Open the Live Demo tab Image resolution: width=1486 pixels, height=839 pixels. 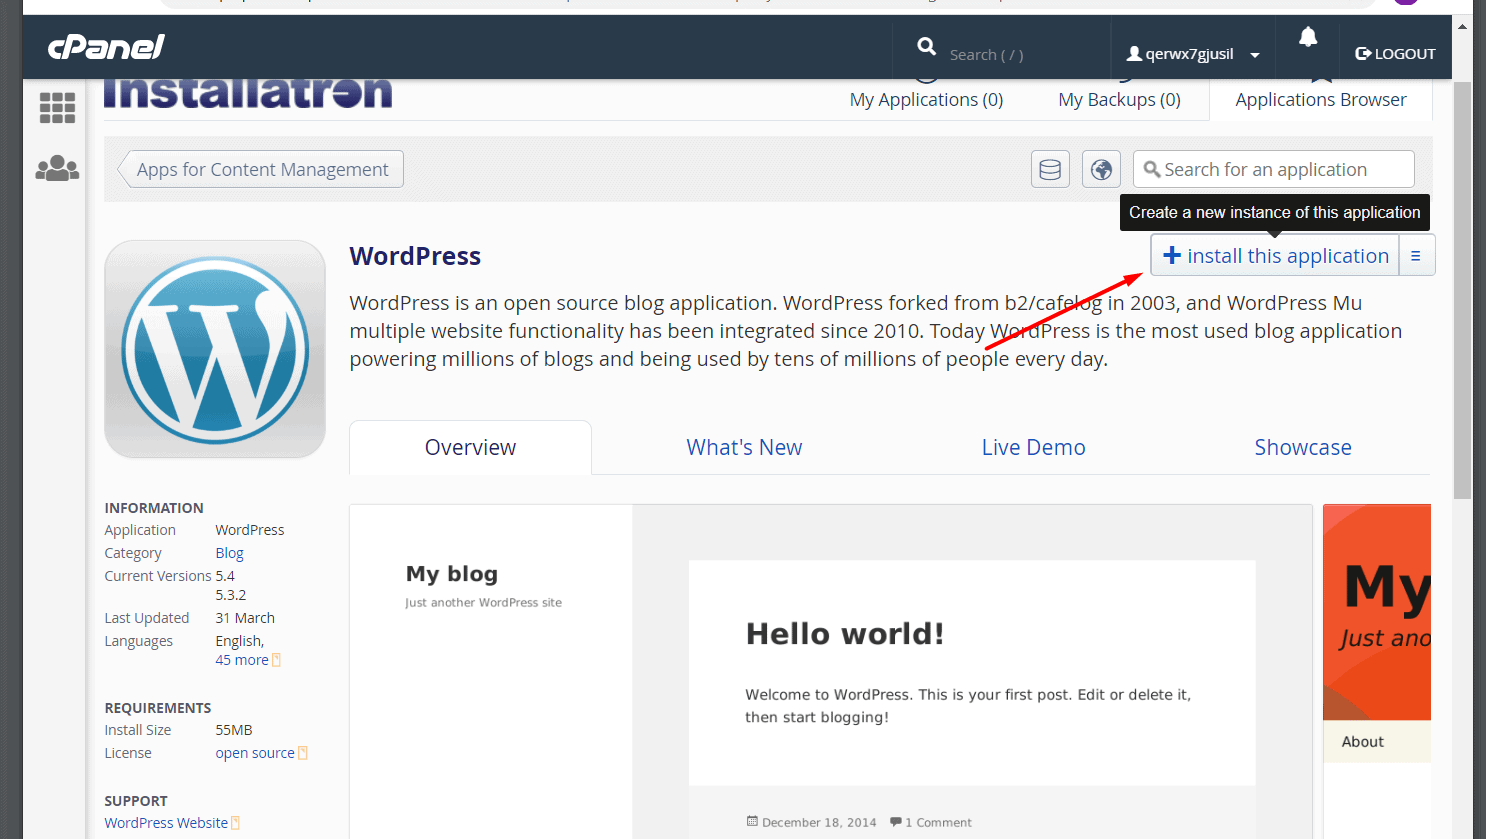pyautogui.click(x=1033, y=447)
